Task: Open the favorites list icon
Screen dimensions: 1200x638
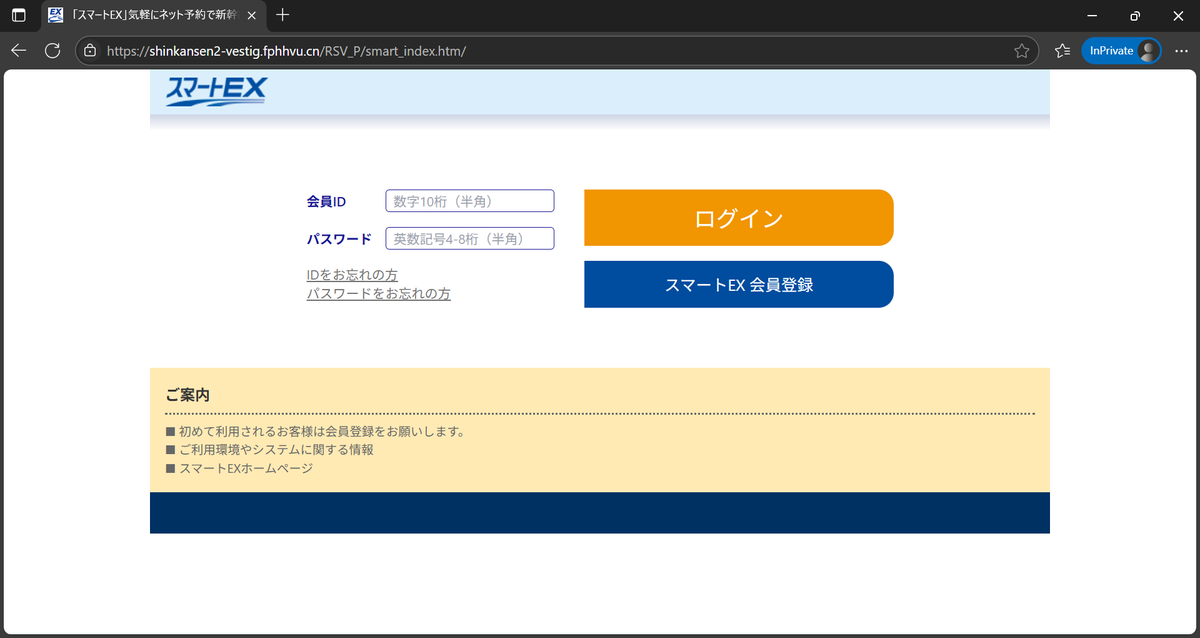Action: tap(1062, 50)
